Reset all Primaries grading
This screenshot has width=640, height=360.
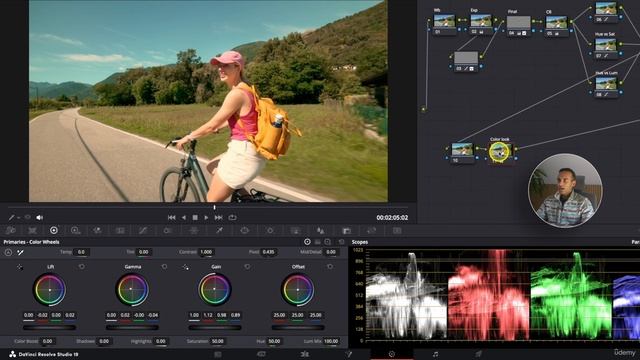click(x=341, y=242)
